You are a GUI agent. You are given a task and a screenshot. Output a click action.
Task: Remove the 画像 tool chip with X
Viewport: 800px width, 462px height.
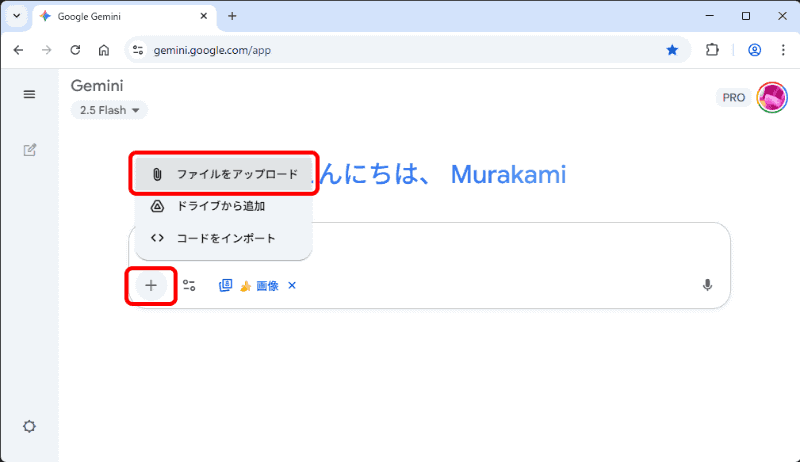(292, 285)
